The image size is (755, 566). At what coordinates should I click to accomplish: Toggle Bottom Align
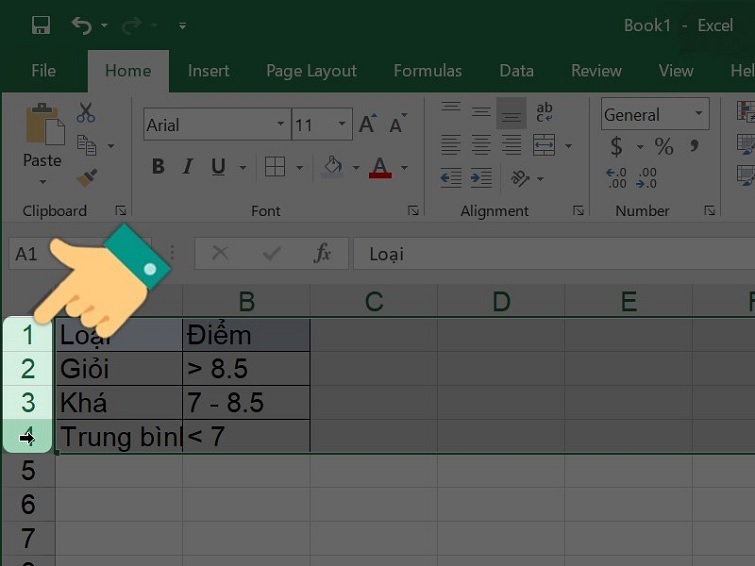click(511, 113)
